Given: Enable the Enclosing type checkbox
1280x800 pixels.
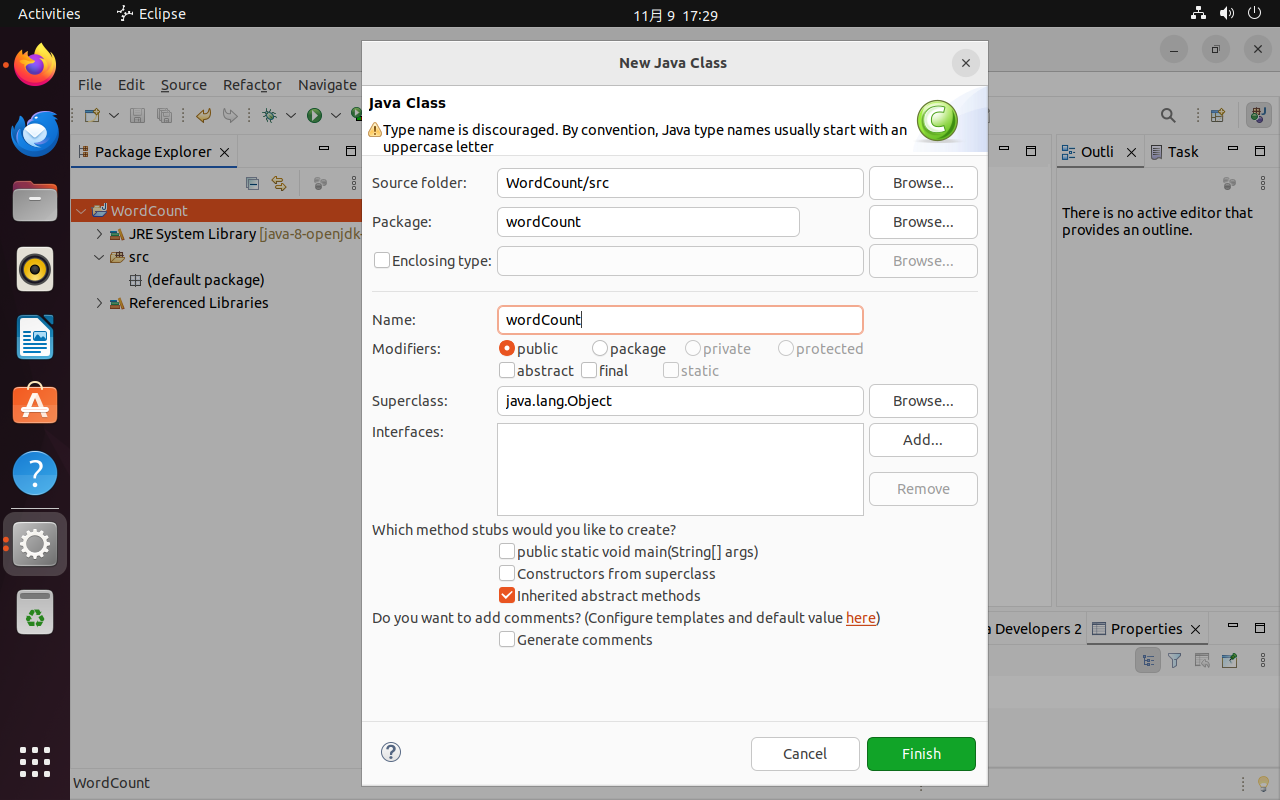Looking at the screenshot, I should pyautogui.click(x=382, y=260).
